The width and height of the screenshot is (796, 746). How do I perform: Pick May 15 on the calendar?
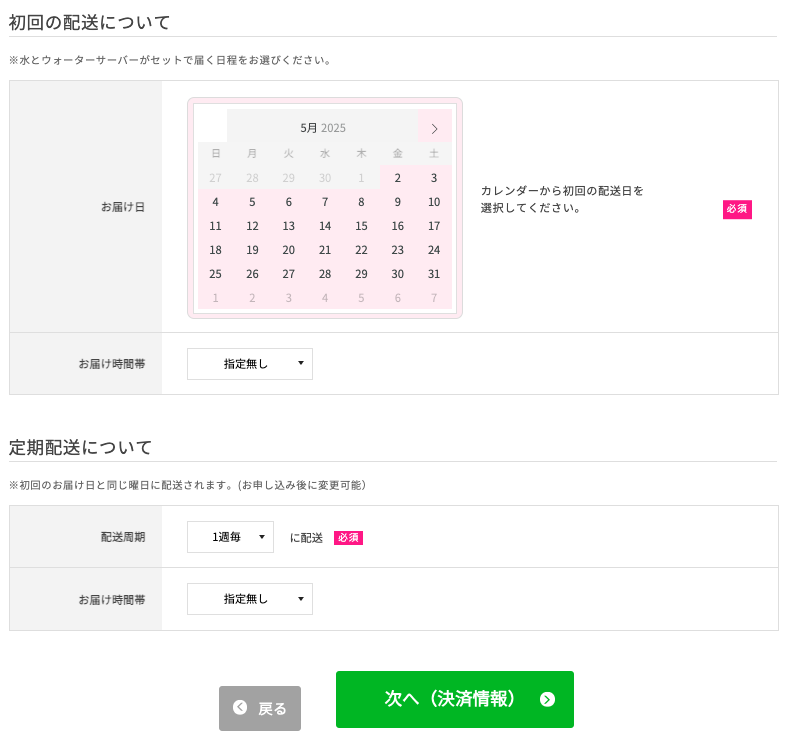tap(361, 226)
